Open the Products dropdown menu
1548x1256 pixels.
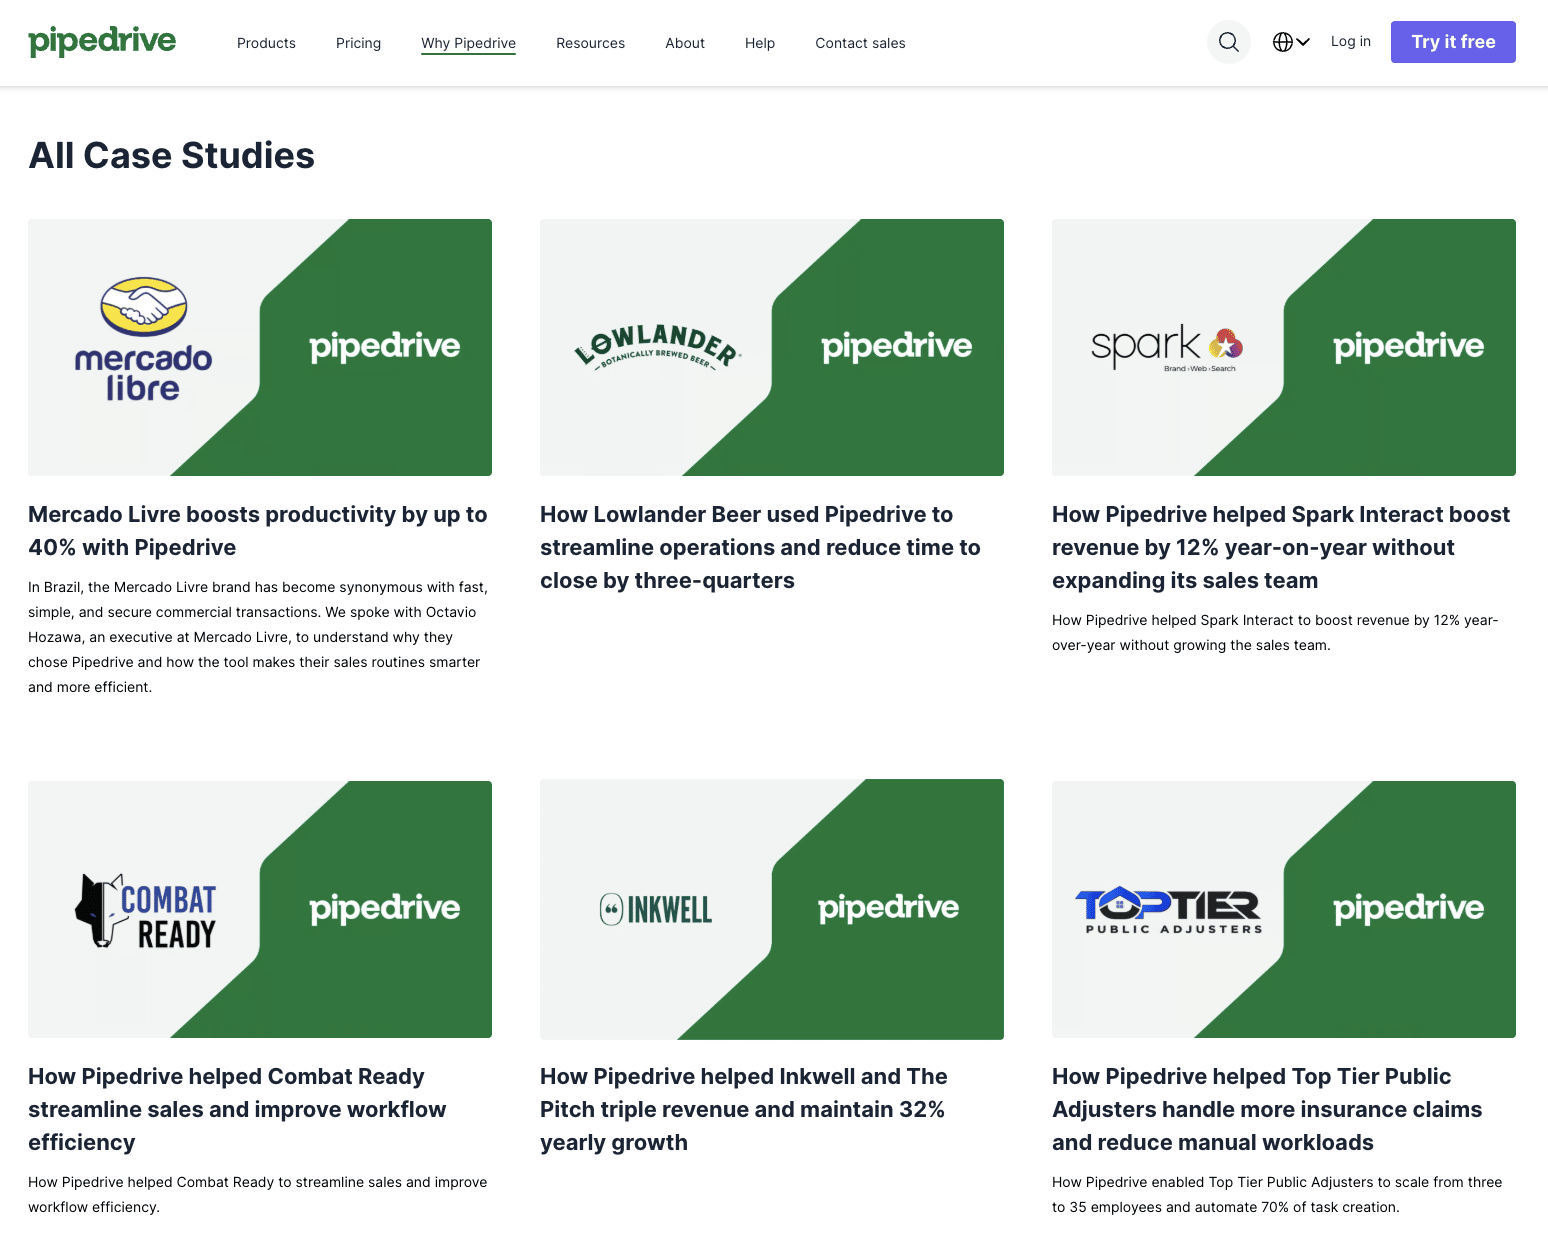pos(265,43)
